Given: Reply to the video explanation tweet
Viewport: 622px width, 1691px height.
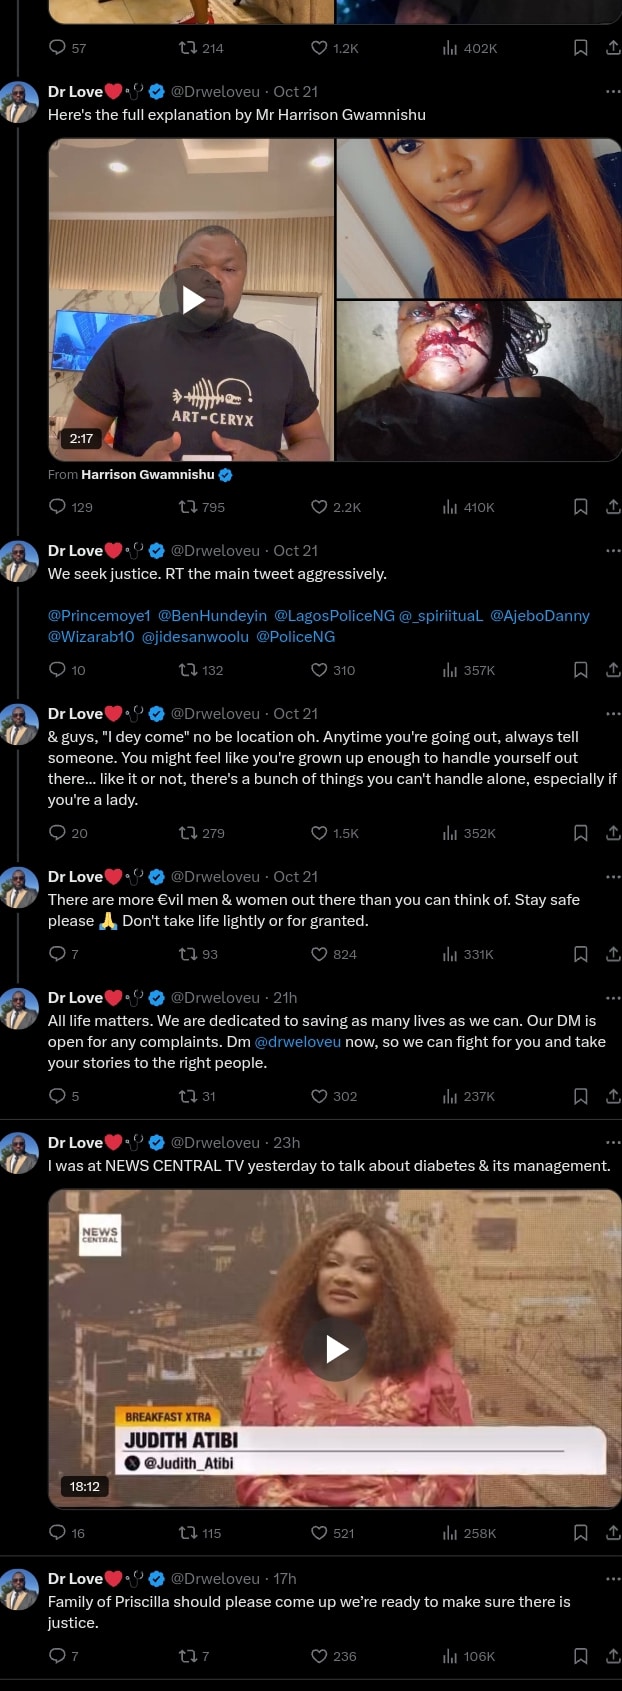Looking at the screenshot, I should pyautogui.click(x=57, y=507).
